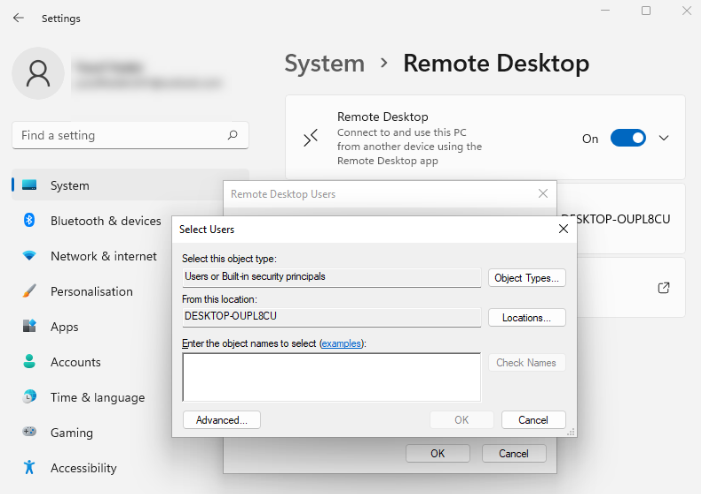Open the Advanced... options
The width and height of the screenshot is (701, 494).
pyautogui.click(x=222, y=420)
